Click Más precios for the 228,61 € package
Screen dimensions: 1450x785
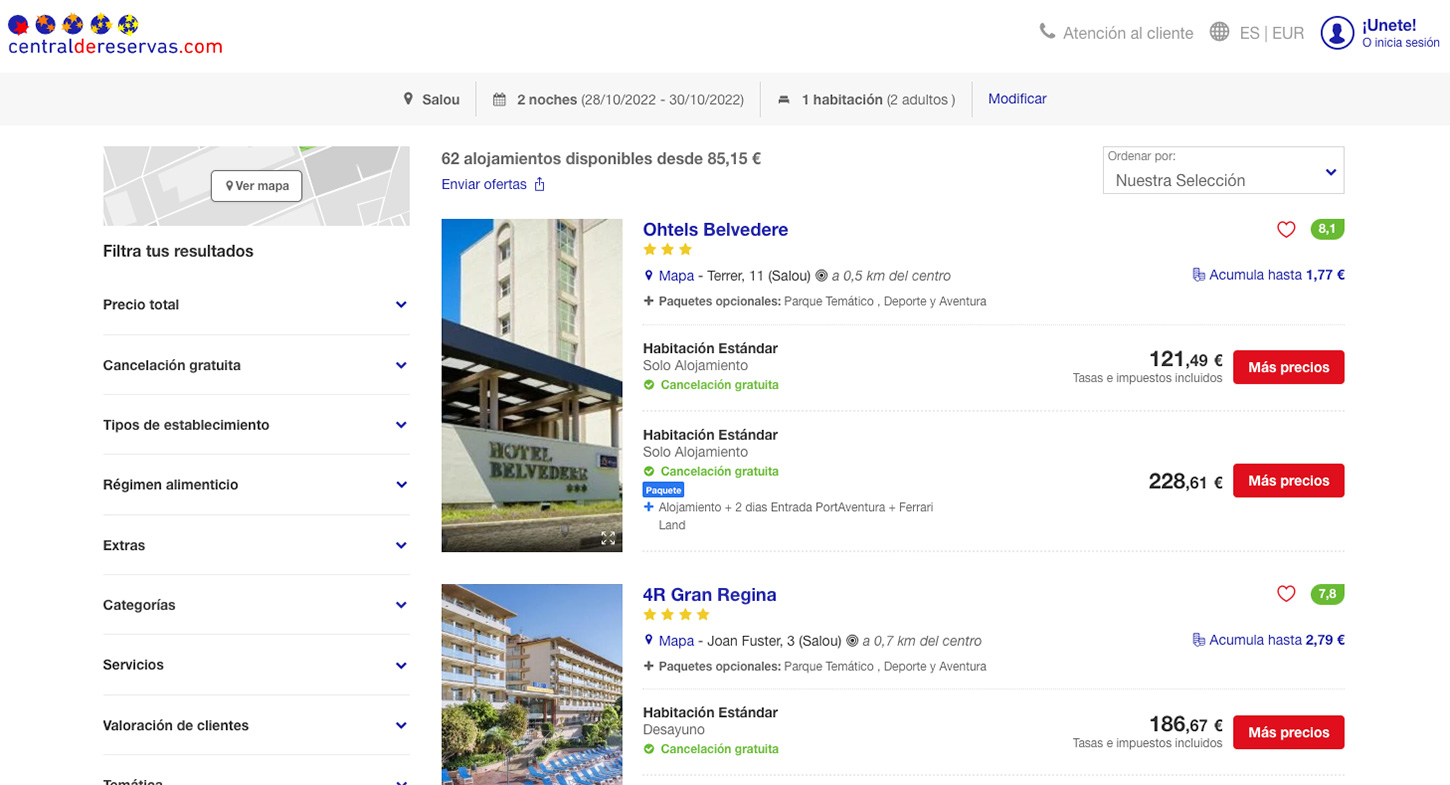click(1288, 481)
